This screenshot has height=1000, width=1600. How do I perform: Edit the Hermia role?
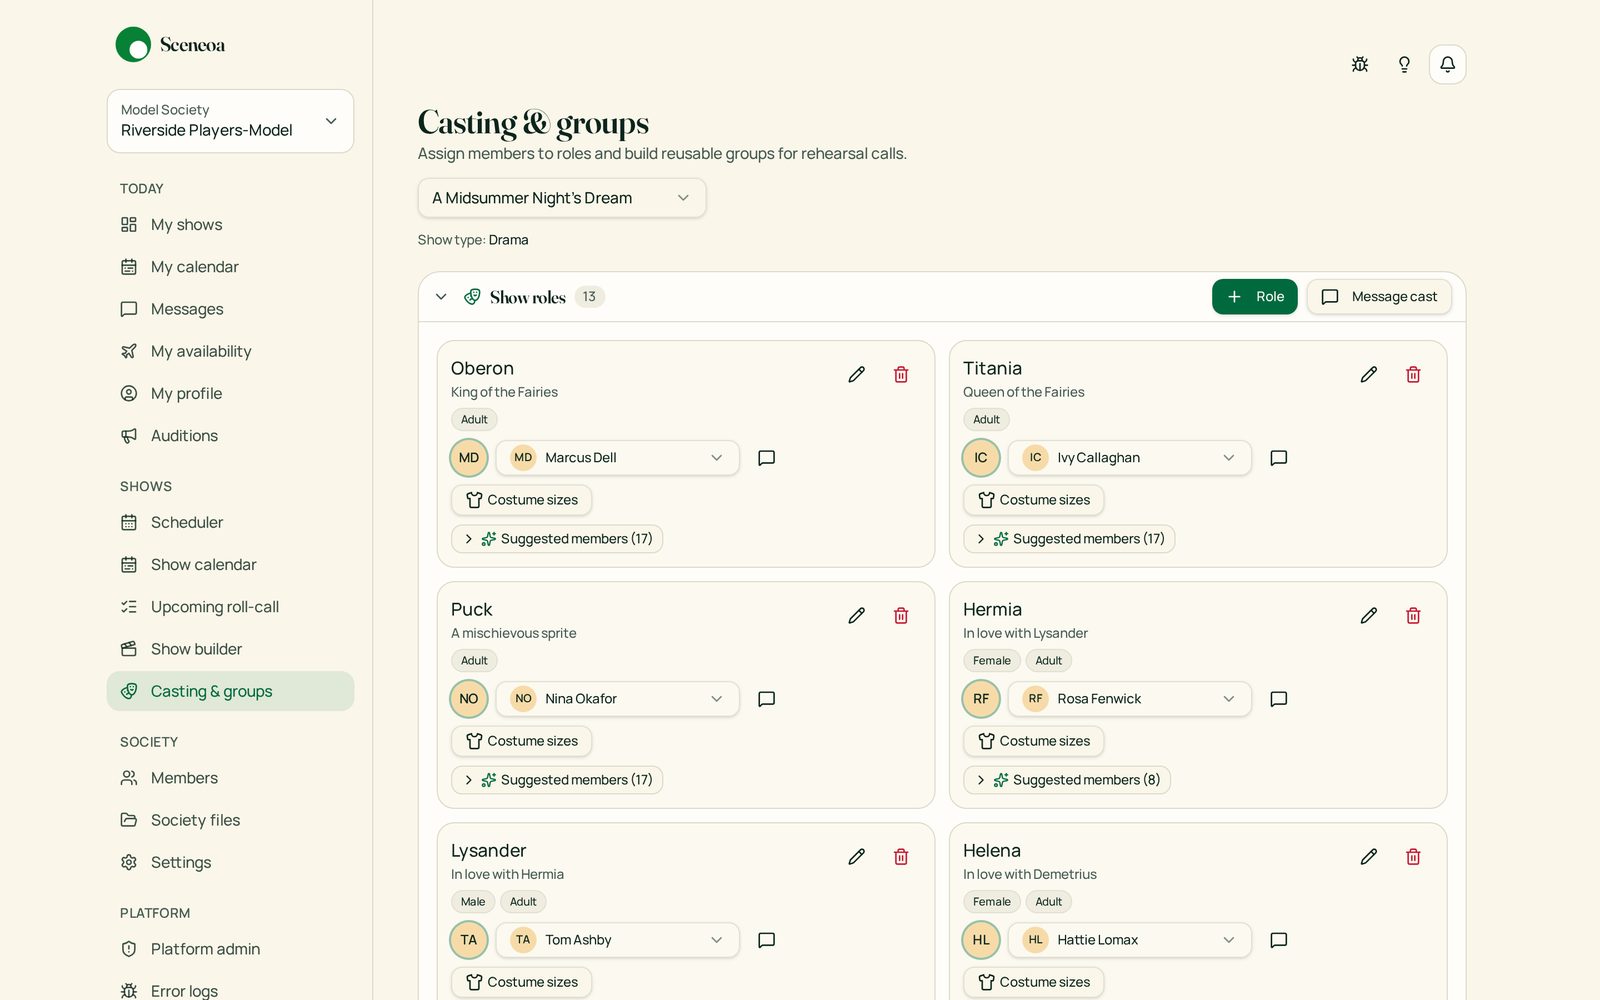click(x=1368, y=615)
